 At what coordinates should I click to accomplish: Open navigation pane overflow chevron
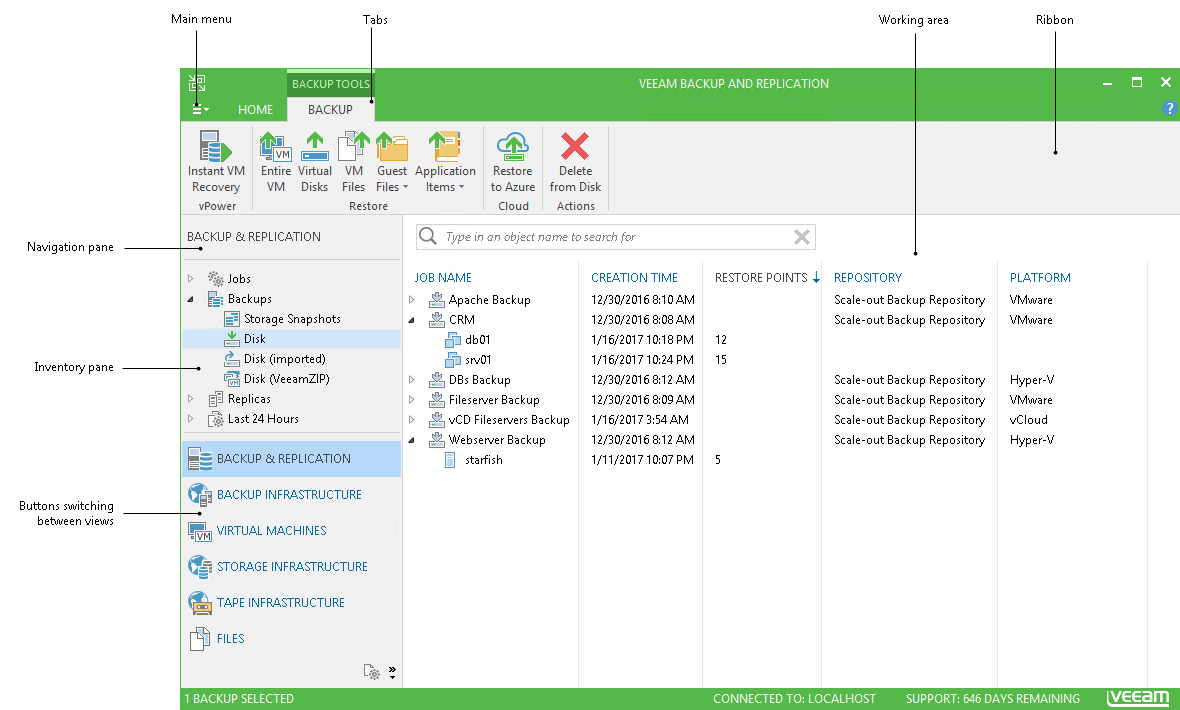392,672
